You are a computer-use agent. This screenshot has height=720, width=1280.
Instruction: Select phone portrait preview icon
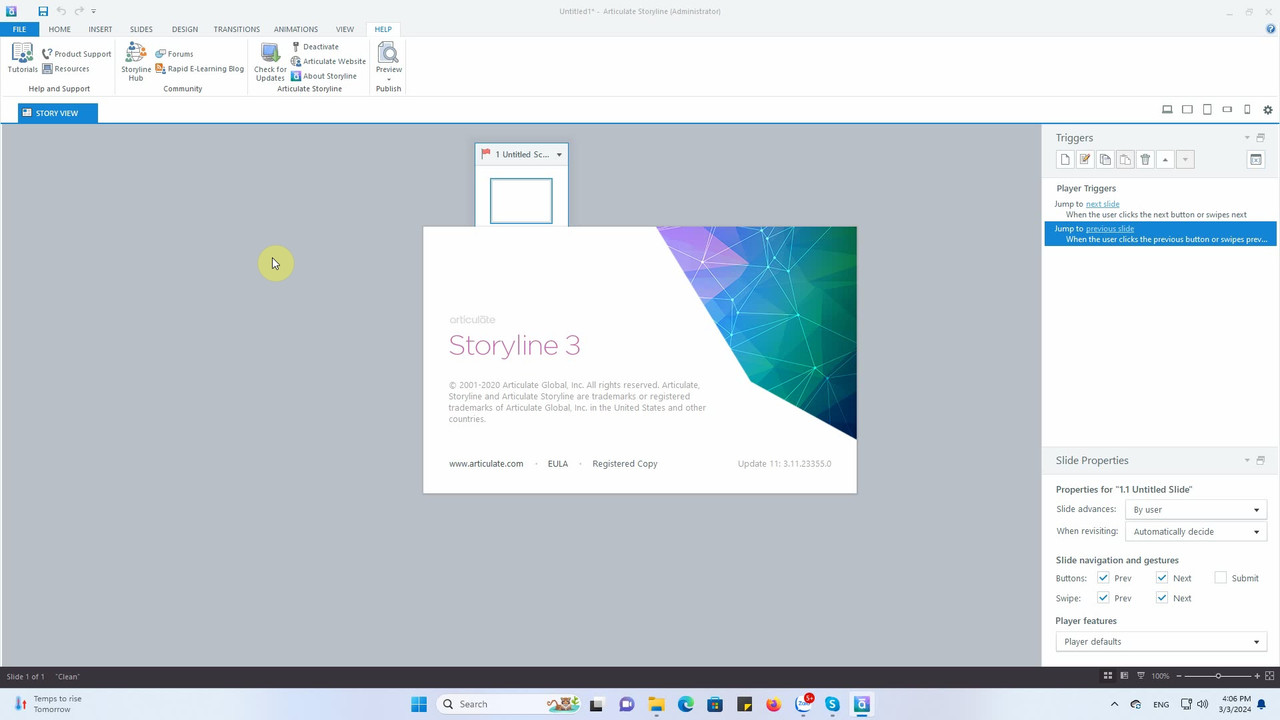pos(1247,110)
